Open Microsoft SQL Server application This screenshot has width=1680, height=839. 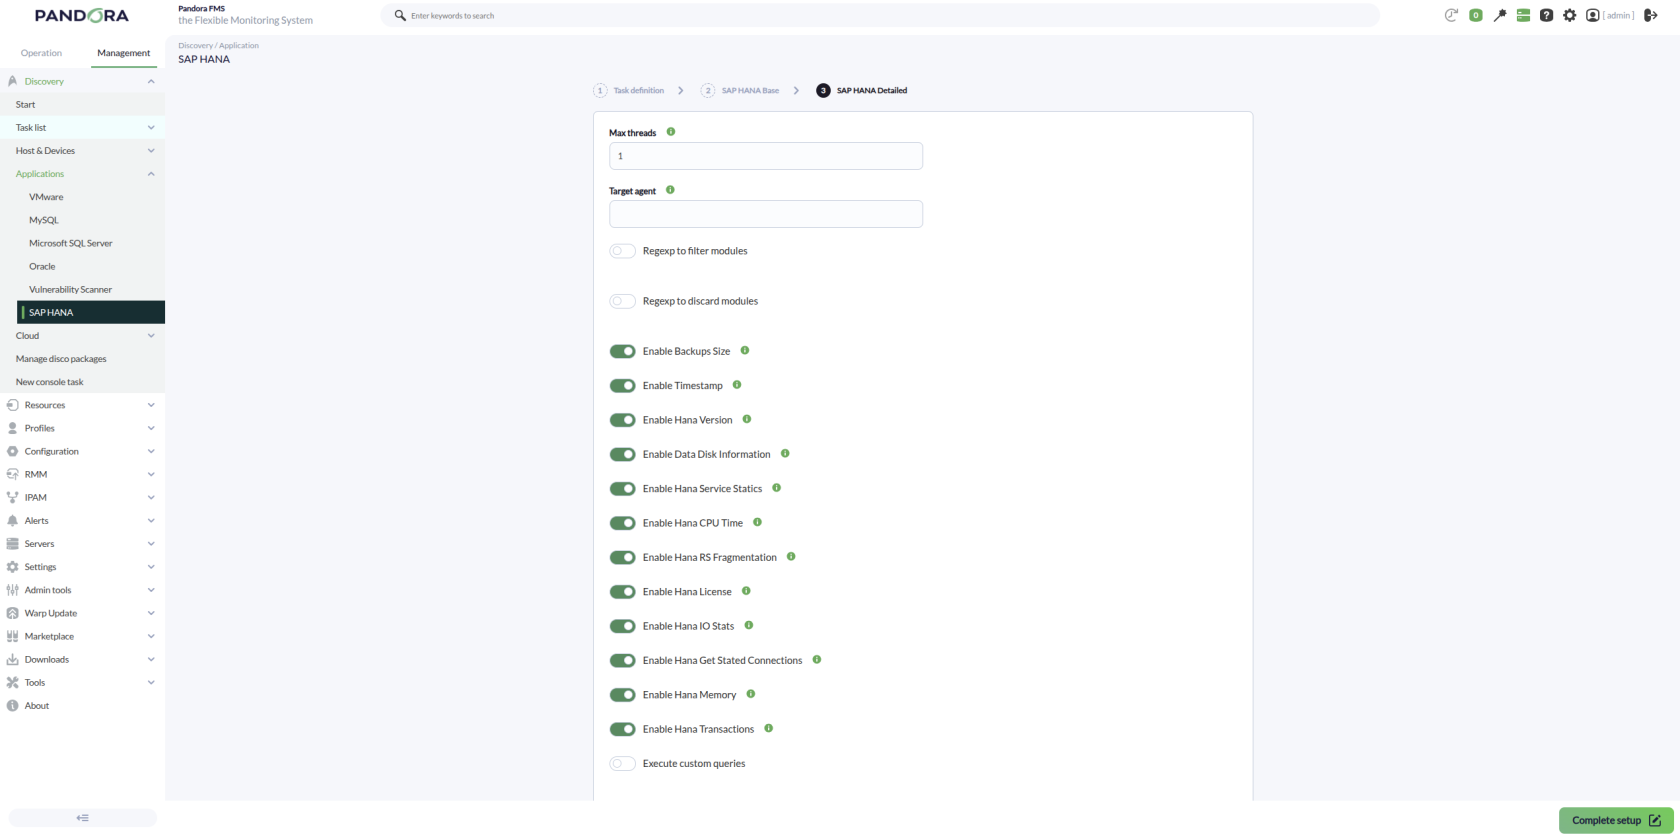71,243
